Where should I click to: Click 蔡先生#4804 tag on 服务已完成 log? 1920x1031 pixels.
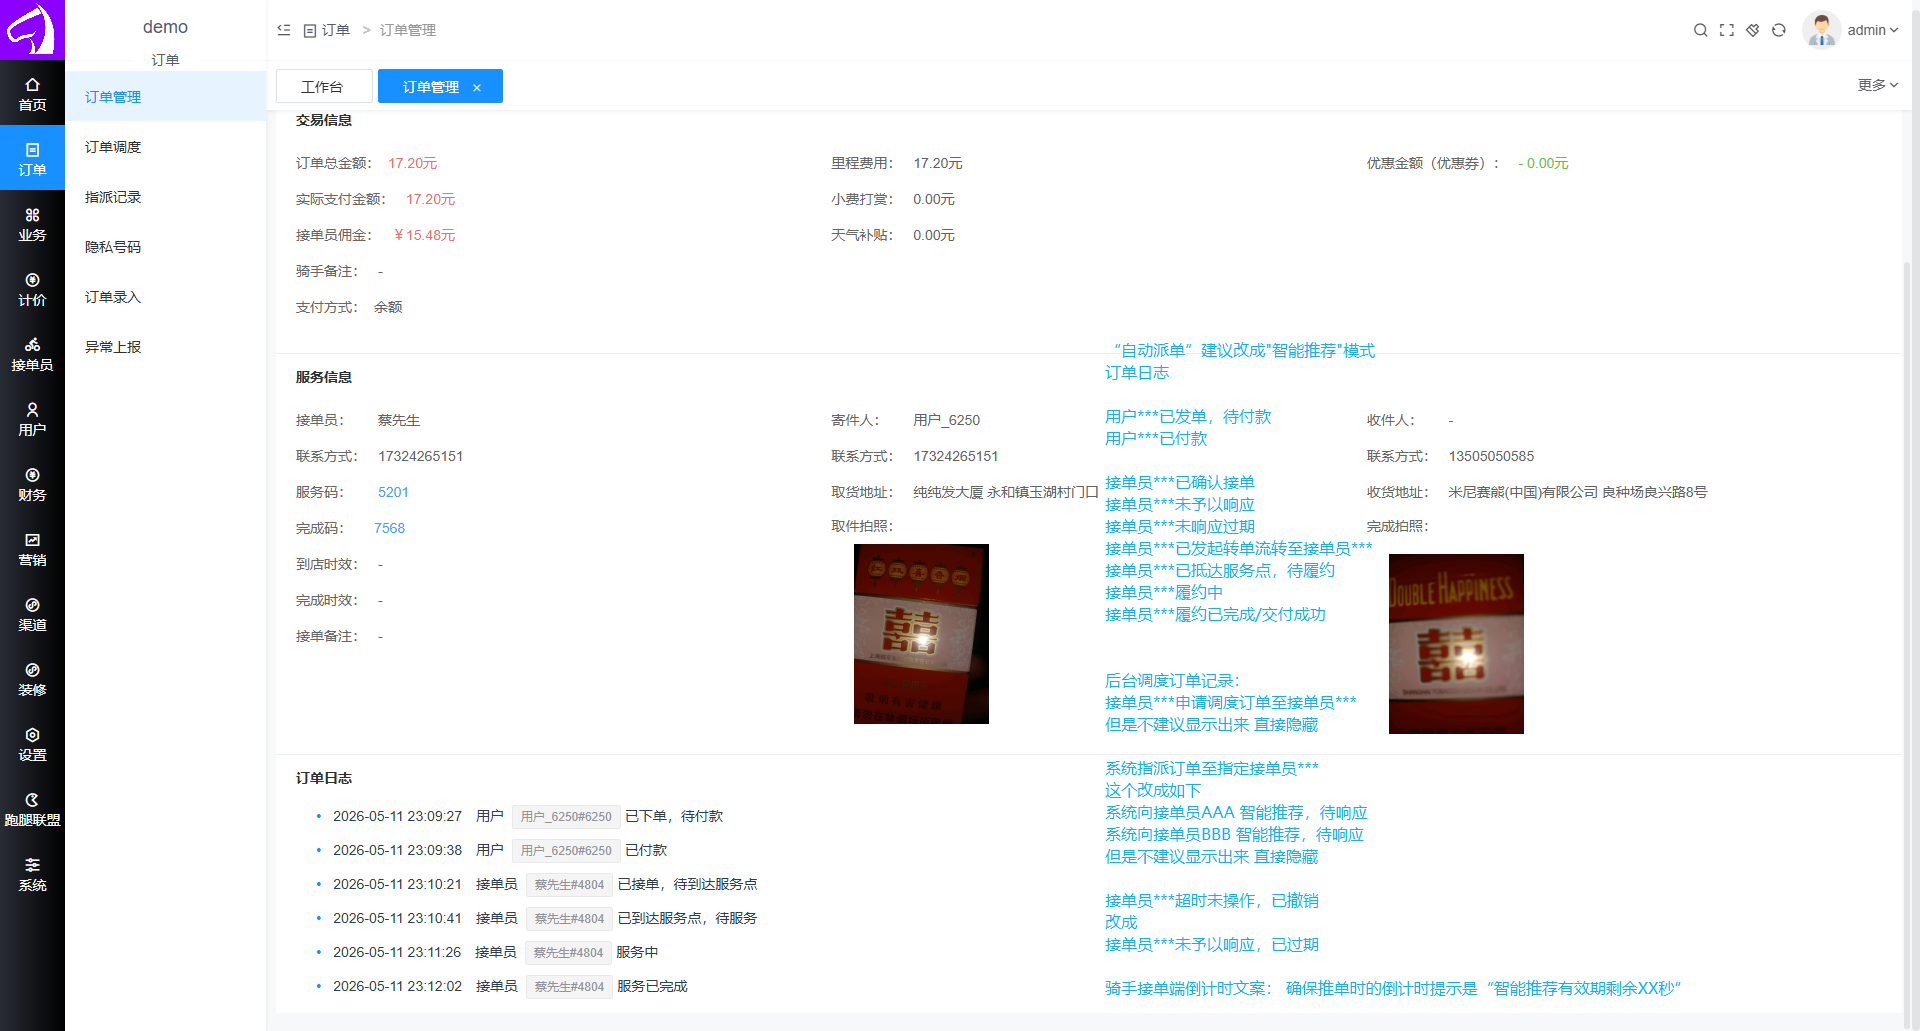(569, 986)
